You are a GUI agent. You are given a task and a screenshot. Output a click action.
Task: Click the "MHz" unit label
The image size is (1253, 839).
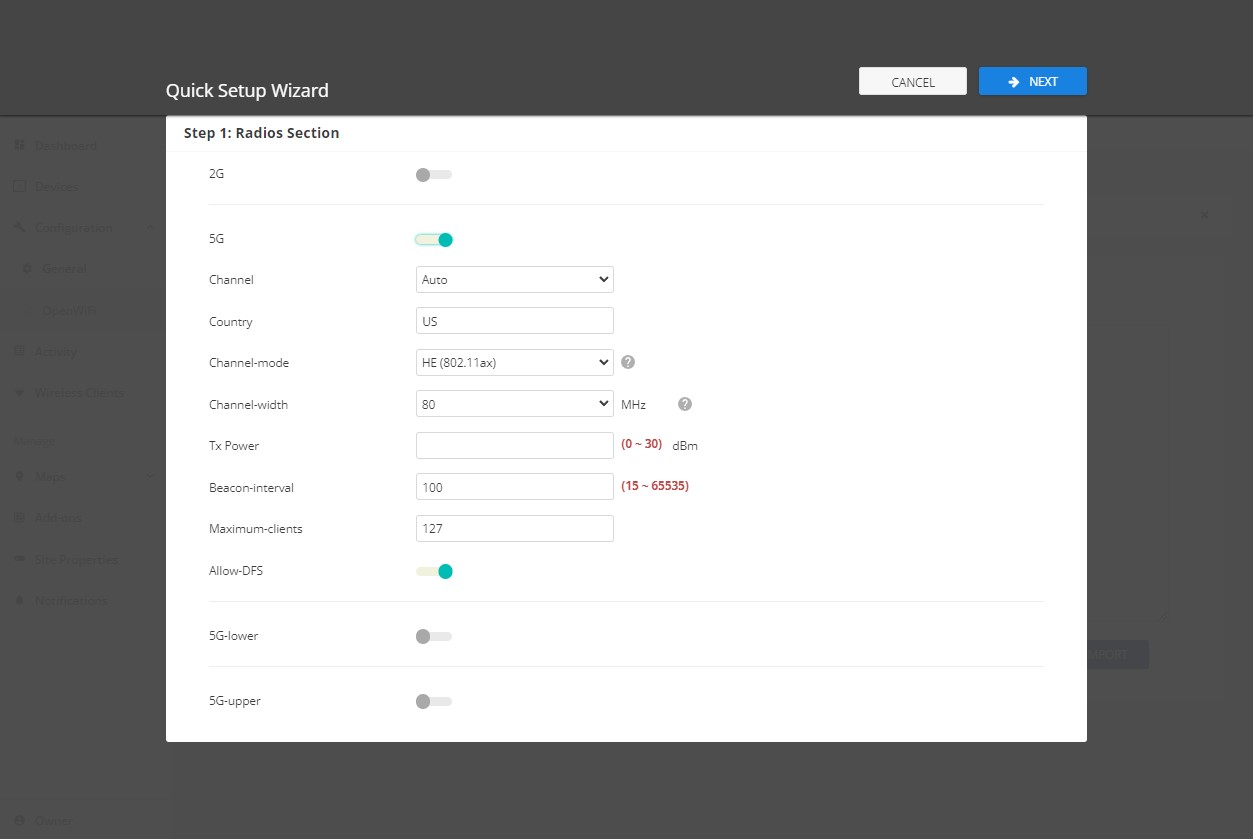pyautogui.click(x=634, y=405)
